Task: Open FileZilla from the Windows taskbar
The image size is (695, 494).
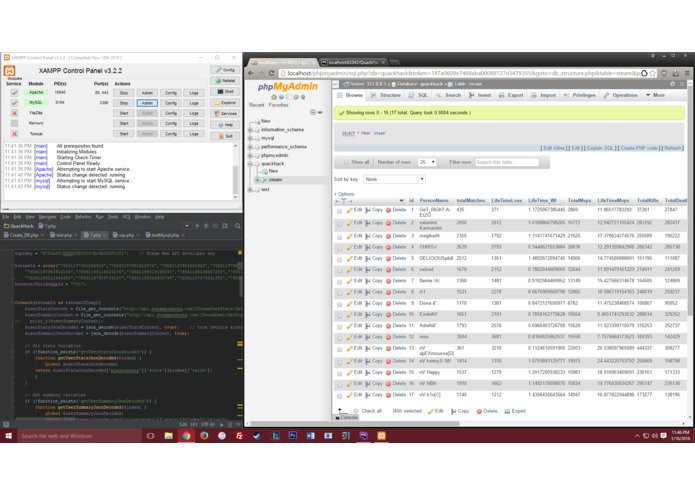Action: click(239, 436)
